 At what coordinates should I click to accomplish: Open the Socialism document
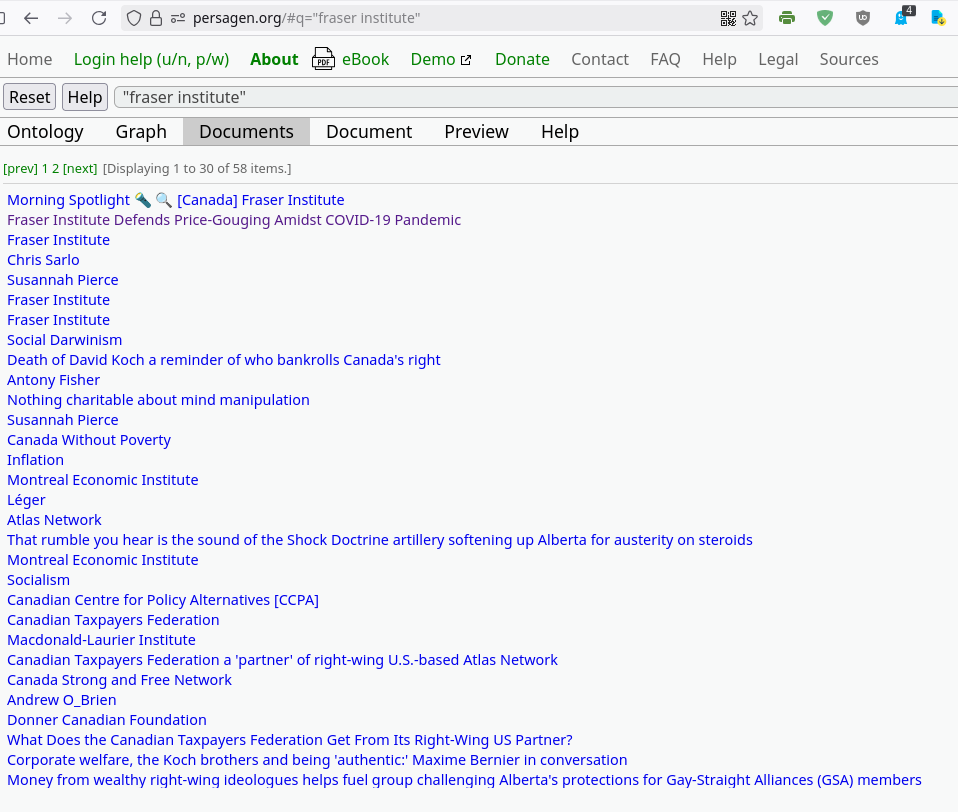click(38, 580)
